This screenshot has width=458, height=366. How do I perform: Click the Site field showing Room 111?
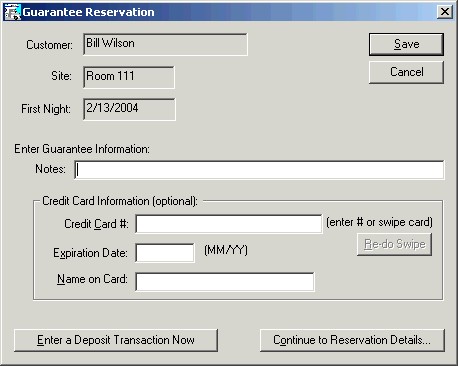pos(129,77)
